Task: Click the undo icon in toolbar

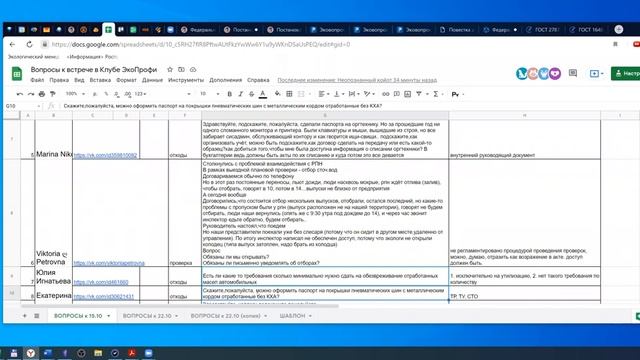Action: click(x=20, y=94)
